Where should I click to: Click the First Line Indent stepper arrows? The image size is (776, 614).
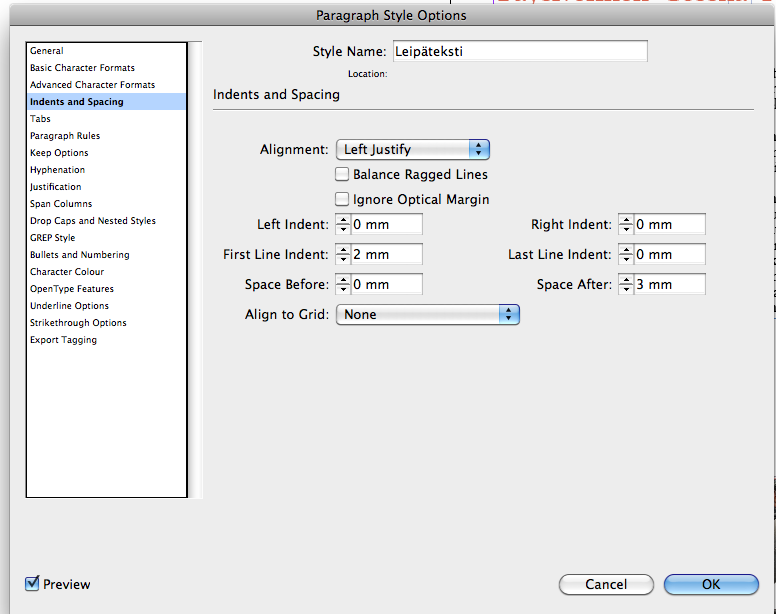[x=342, y=255]
